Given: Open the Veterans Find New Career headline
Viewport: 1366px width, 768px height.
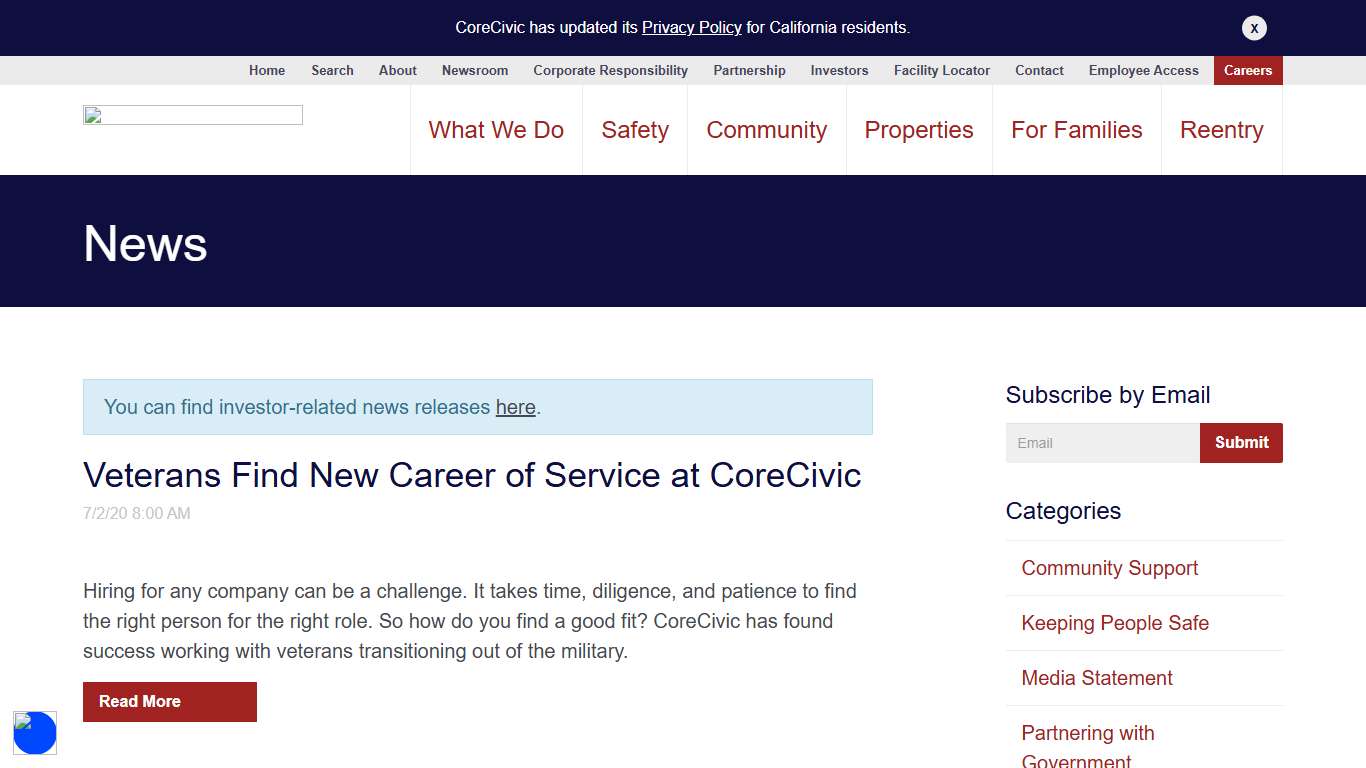Looking at the screenshot, I should tap(472, 475).
